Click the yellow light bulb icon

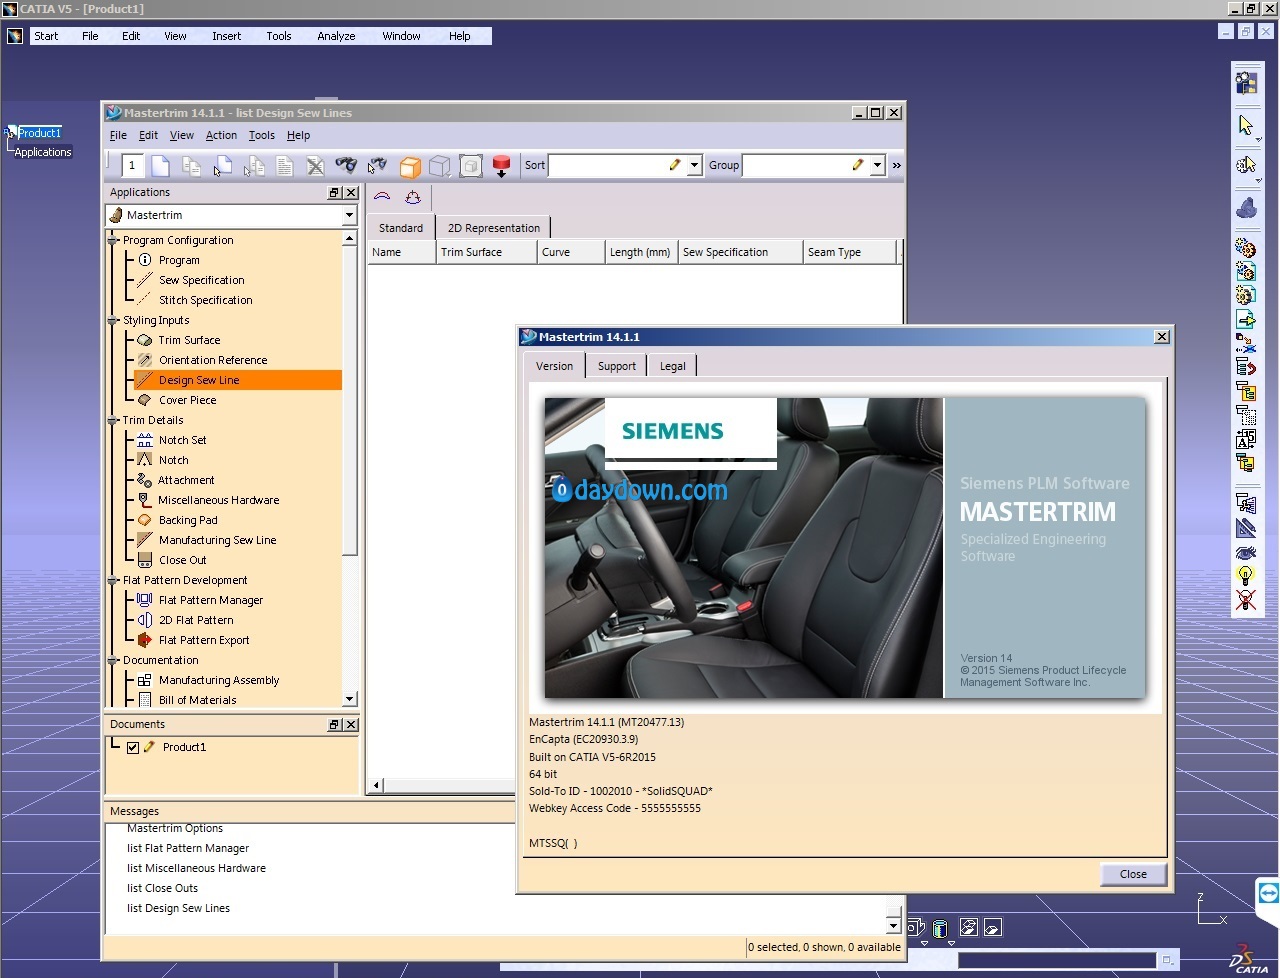1245,575
